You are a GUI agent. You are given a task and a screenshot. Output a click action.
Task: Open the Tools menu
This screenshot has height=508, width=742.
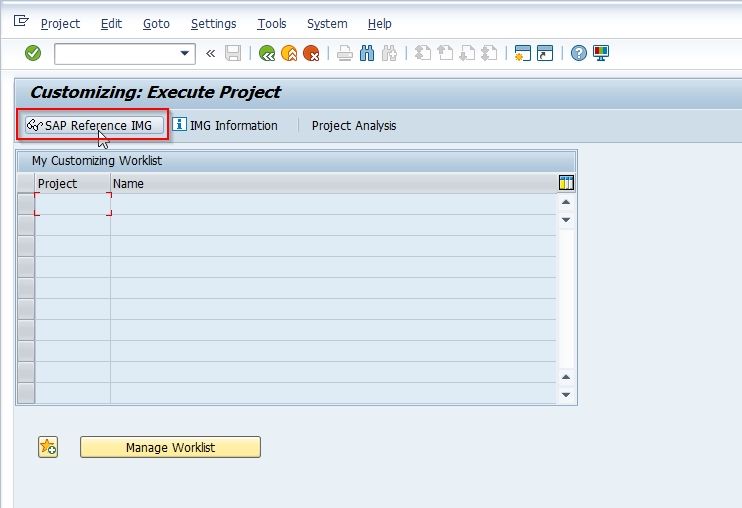(x=272, y=24)
